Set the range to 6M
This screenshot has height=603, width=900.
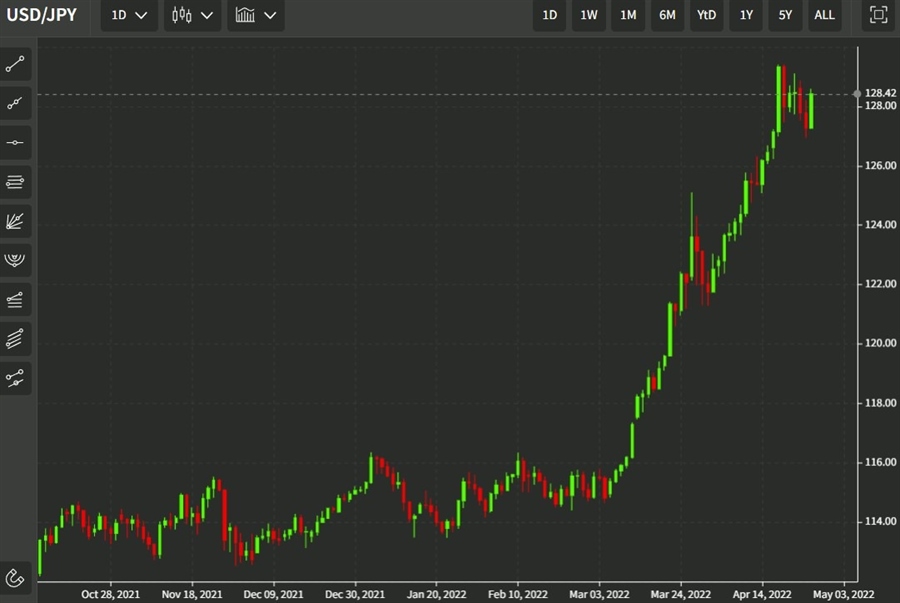point(667,15)
